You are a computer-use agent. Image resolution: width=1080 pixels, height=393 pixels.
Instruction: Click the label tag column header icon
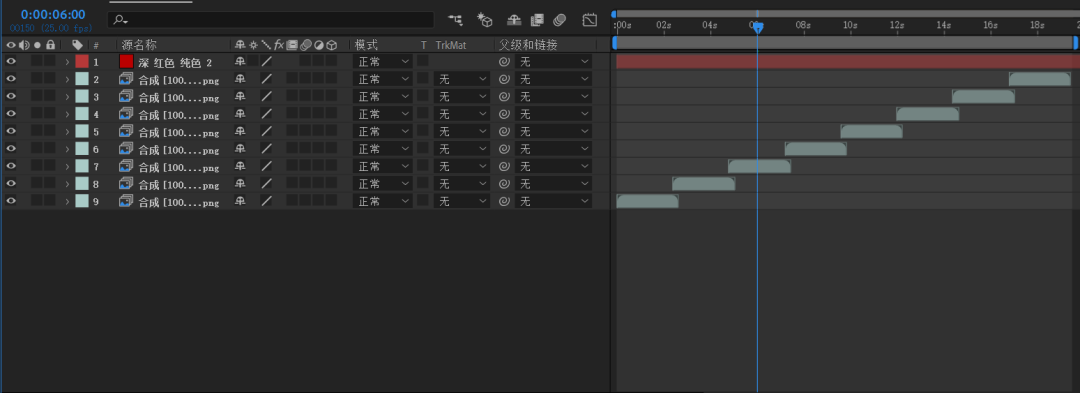(x=77, y=45)
